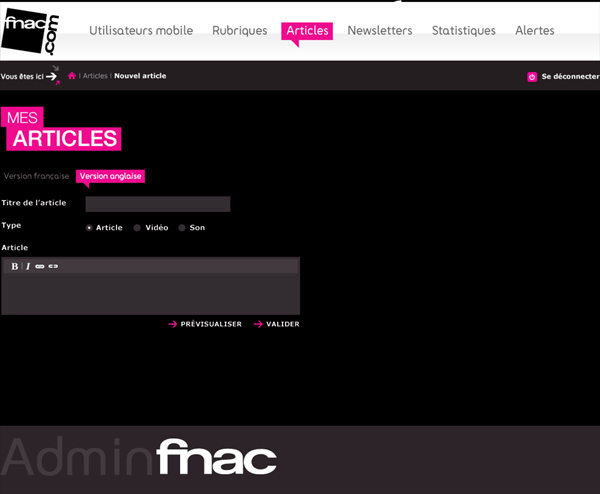Open the Rubriques section
This screenshot has height=494, width=600.
240,31
